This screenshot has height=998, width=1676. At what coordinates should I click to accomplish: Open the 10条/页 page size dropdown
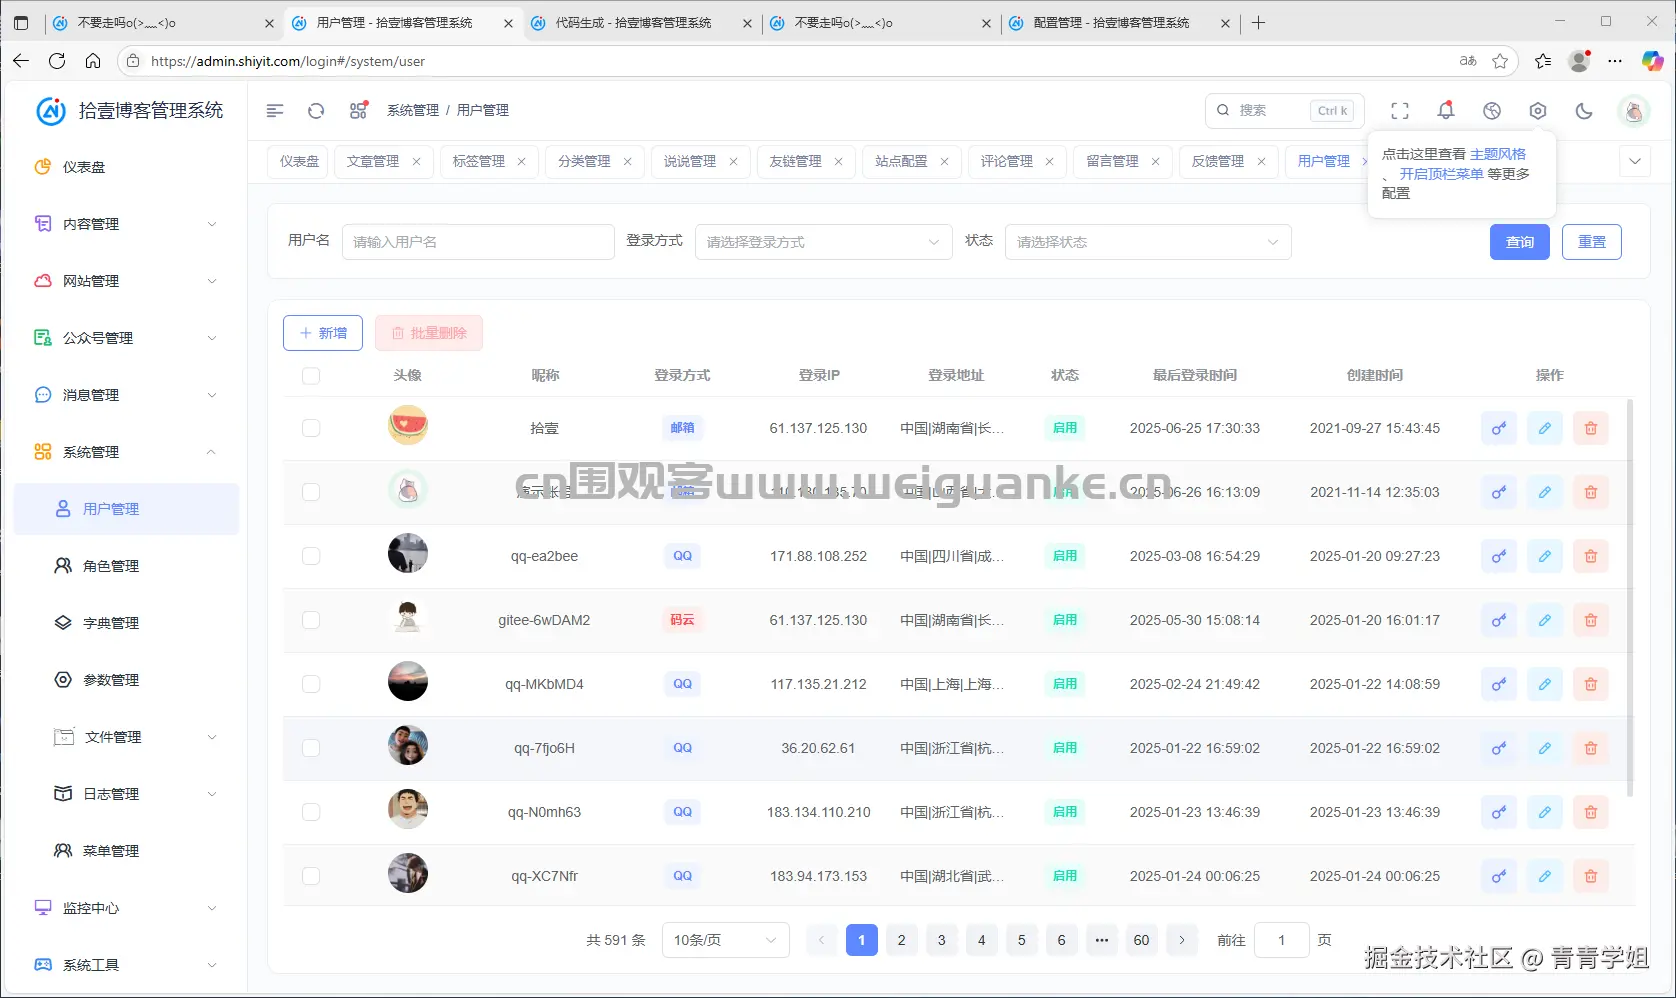tap(725, 940)
